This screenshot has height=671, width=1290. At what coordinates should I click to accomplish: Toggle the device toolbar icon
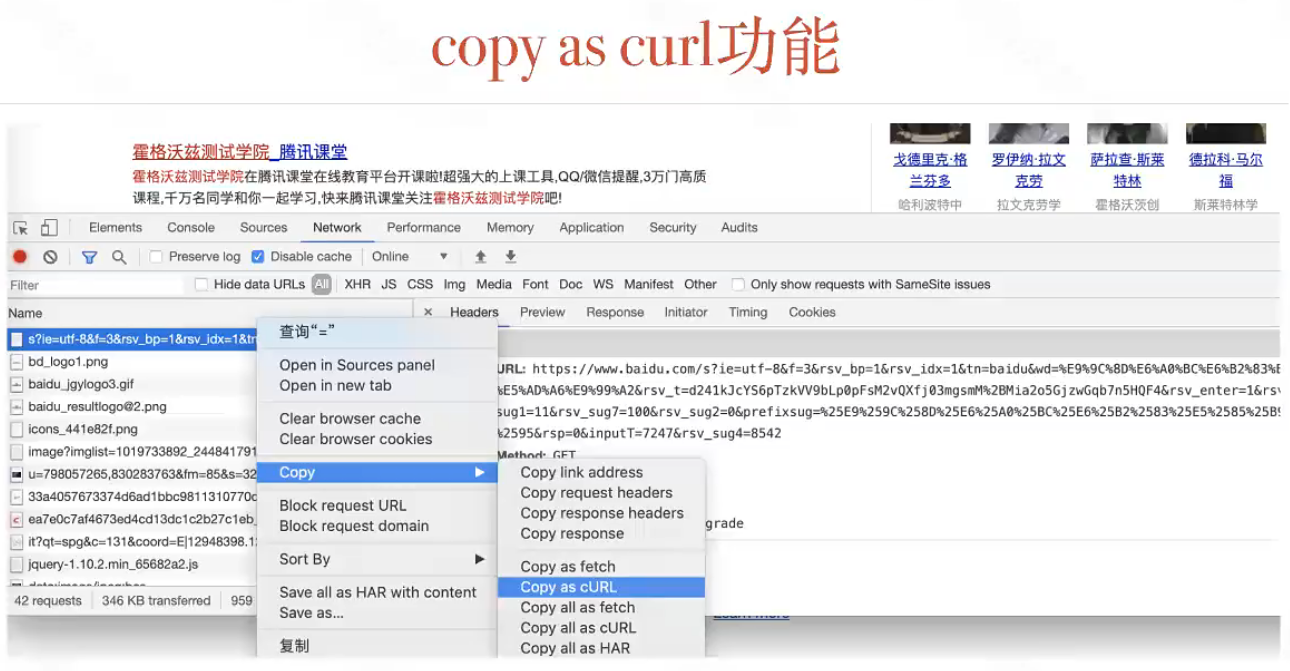(x=49, y=228)
